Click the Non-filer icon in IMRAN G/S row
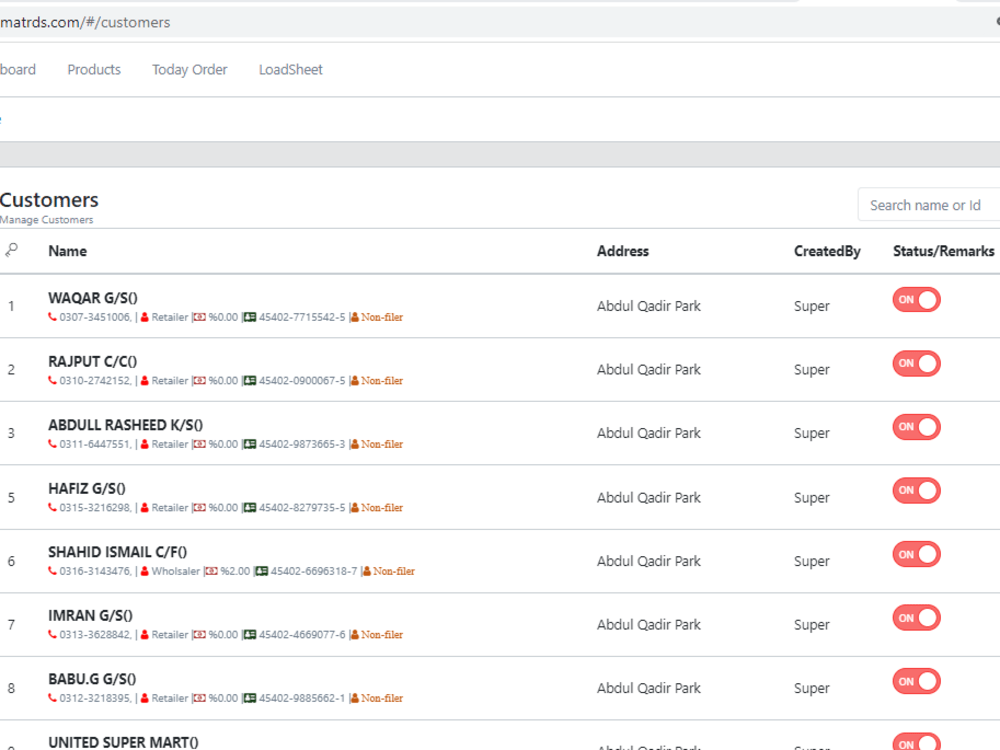The height and width of the screenshot is (750, 1000). pos(355,635)
